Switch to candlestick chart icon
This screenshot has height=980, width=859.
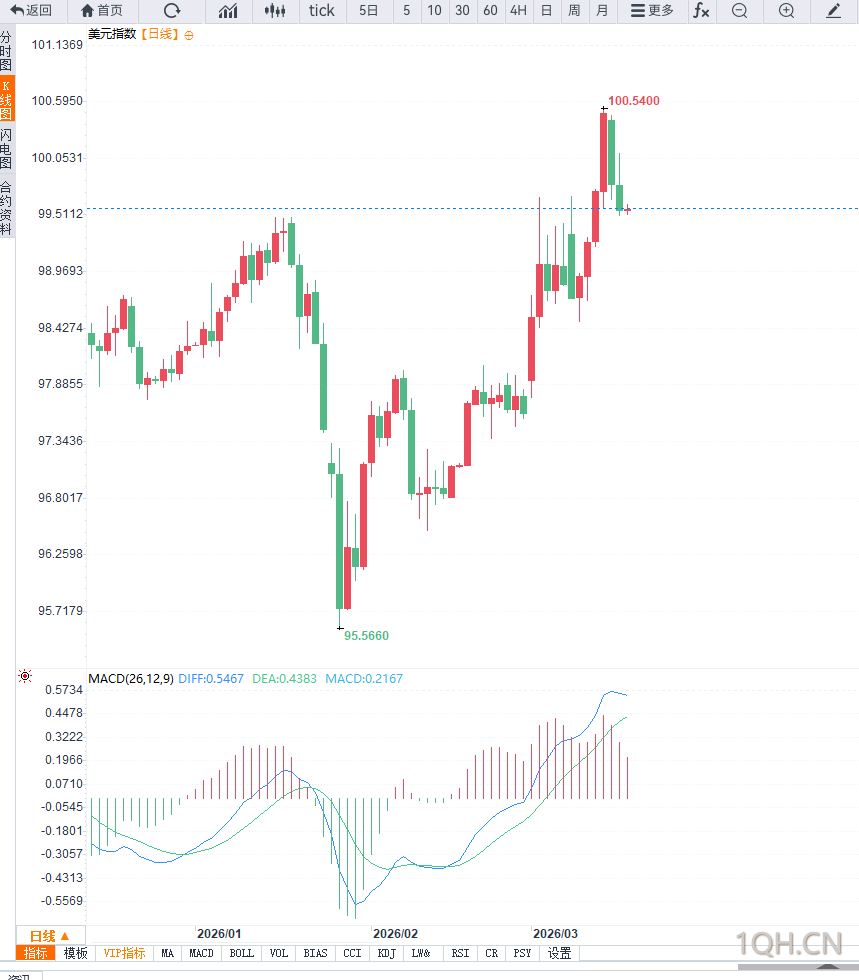[275, 11]
